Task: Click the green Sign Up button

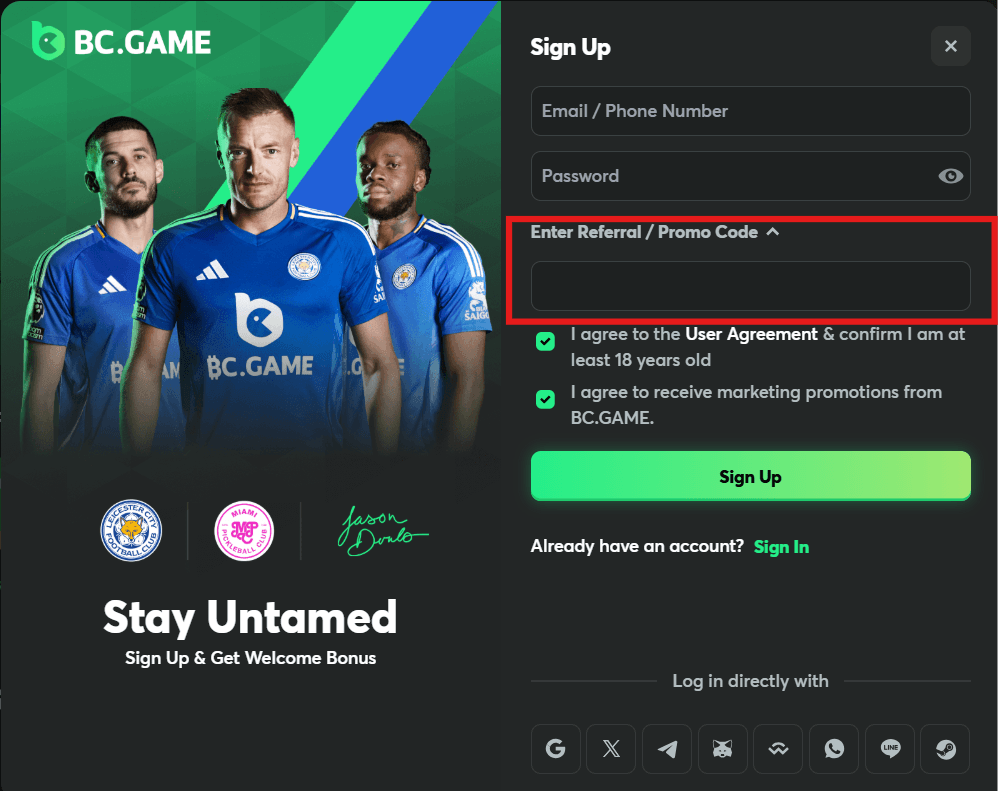Action: 750,476
